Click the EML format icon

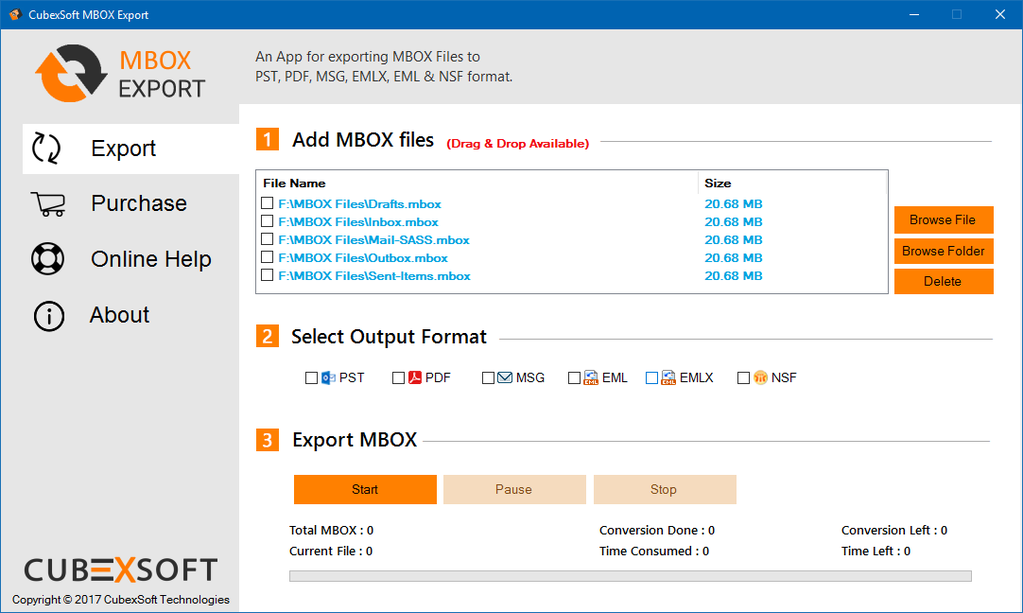pyautogui.click(x=591, y=378)
